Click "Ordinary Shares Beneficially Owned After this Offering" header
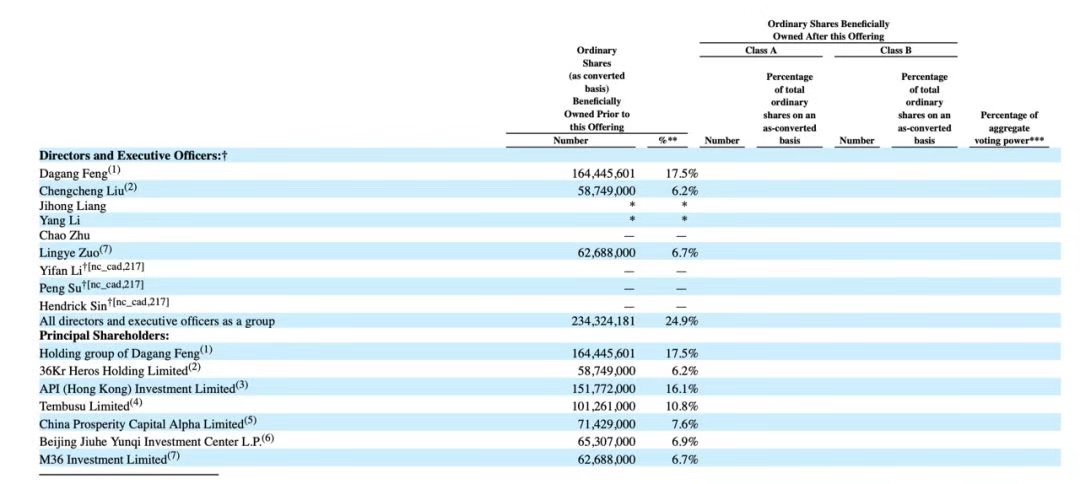The image size is (1080, 484). 828,30
